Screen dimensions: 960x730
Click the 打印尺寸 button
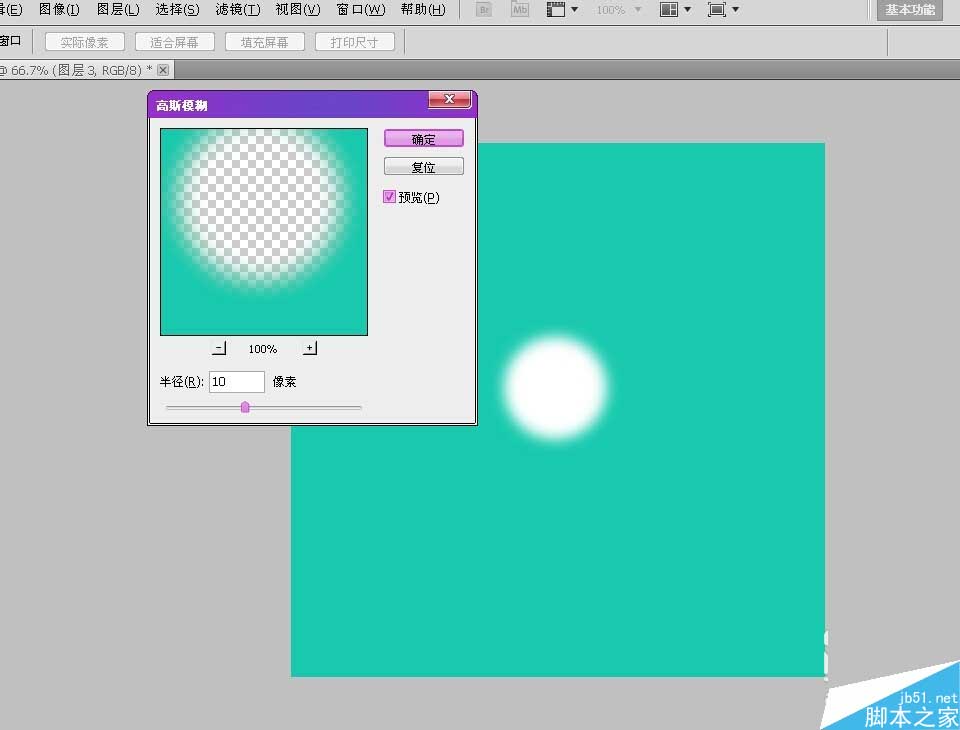pos(354,42)
